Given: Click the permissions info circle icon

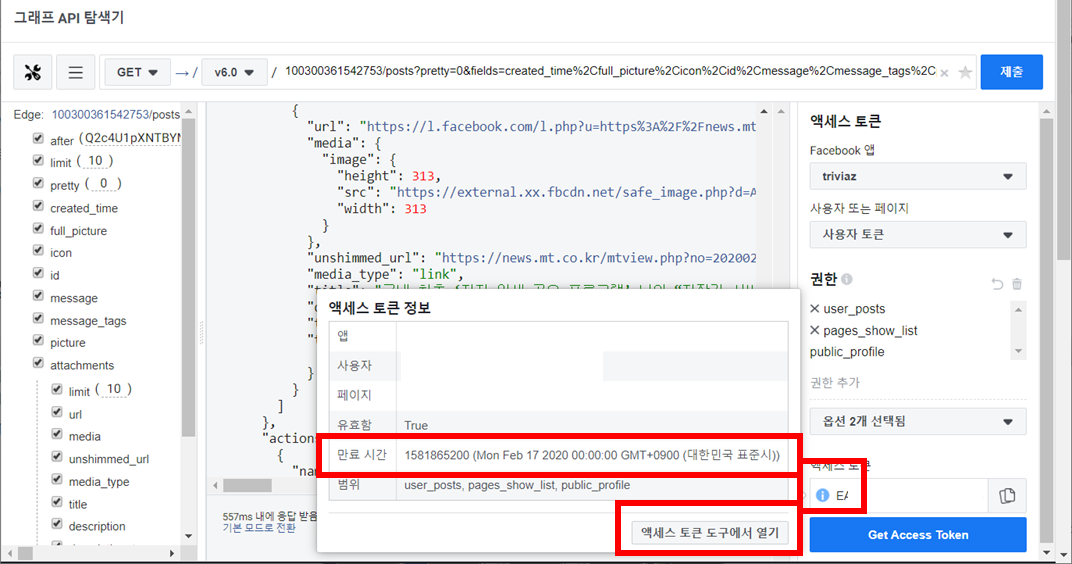Looking at the screenshot, I should tap(847, 279).
